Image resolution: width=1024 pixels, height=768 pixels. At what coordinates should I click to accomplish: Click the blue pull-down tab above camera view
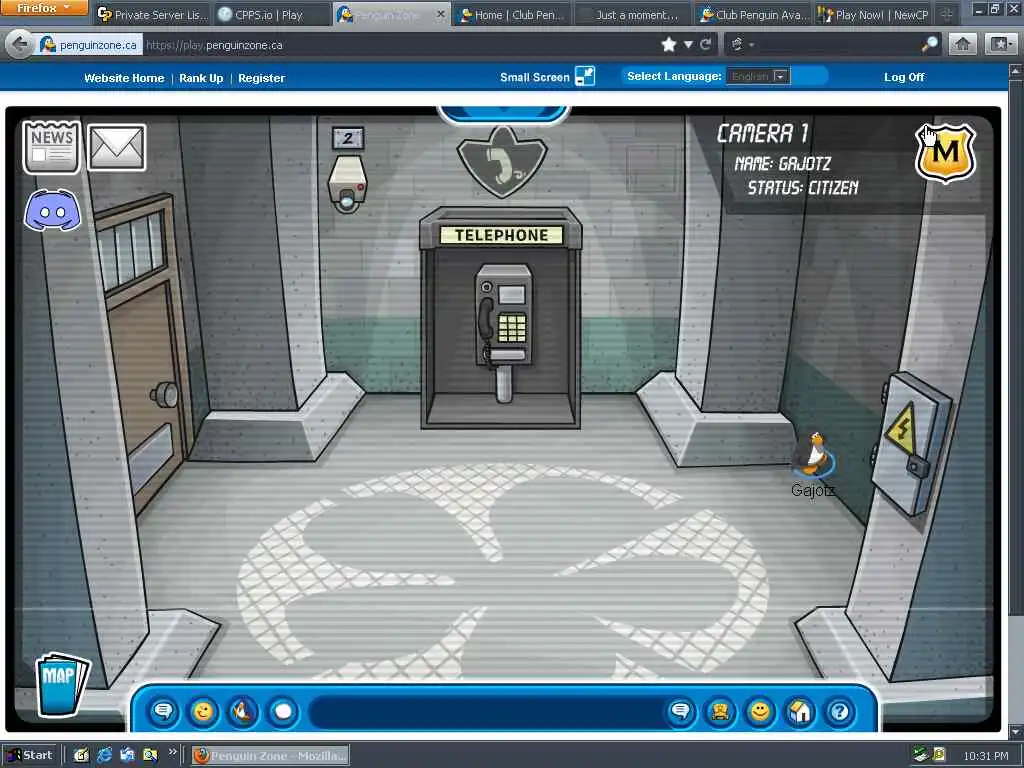click(503, 115)
